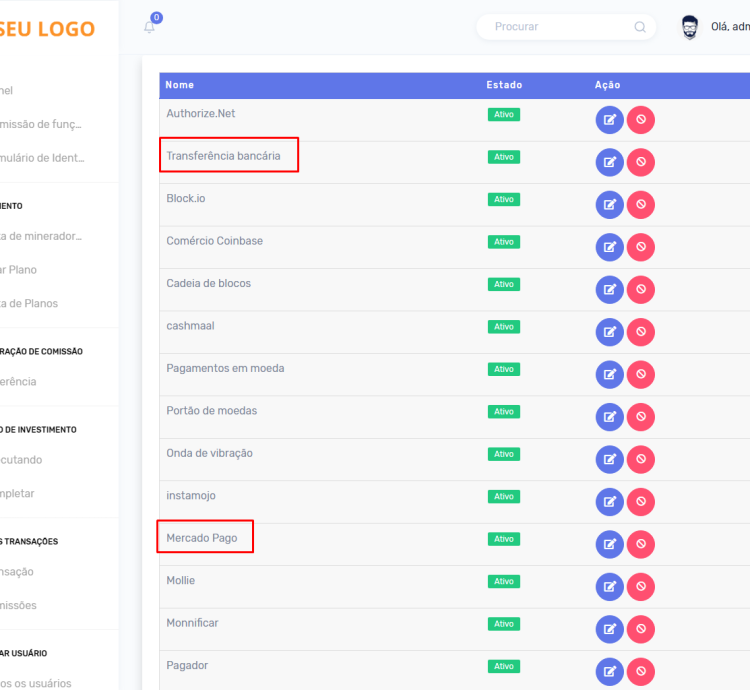Click the Nome column header

point(180,85)
